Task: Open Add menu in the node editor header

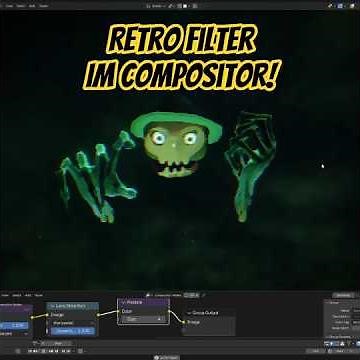Action: click(28, 295)
